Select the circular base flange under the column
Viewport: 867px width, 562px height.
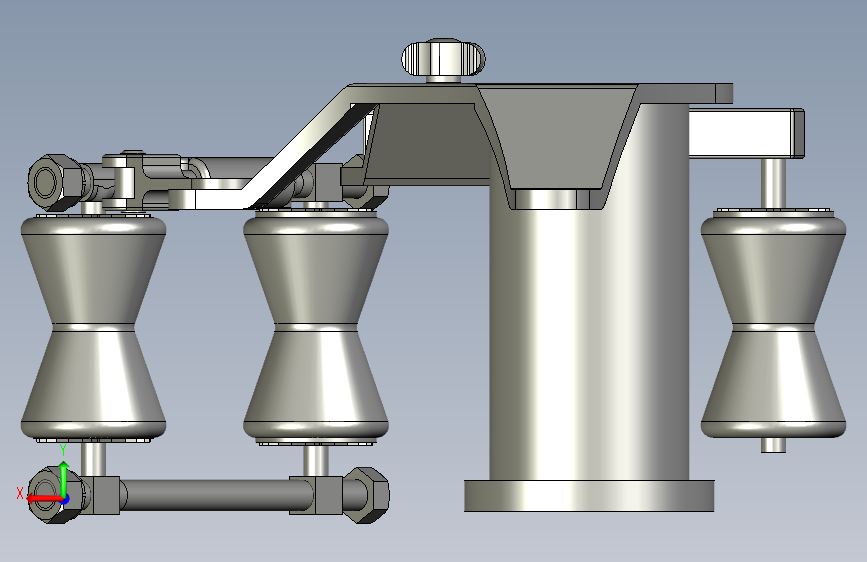589,496
